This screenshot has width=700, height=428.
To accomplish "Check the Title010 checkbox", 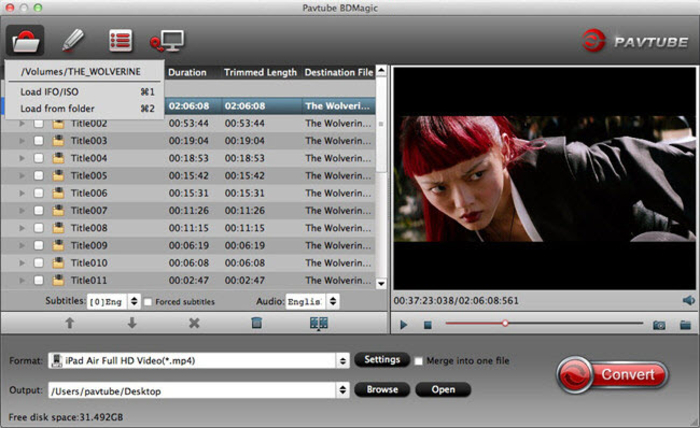I will [39, 262].
